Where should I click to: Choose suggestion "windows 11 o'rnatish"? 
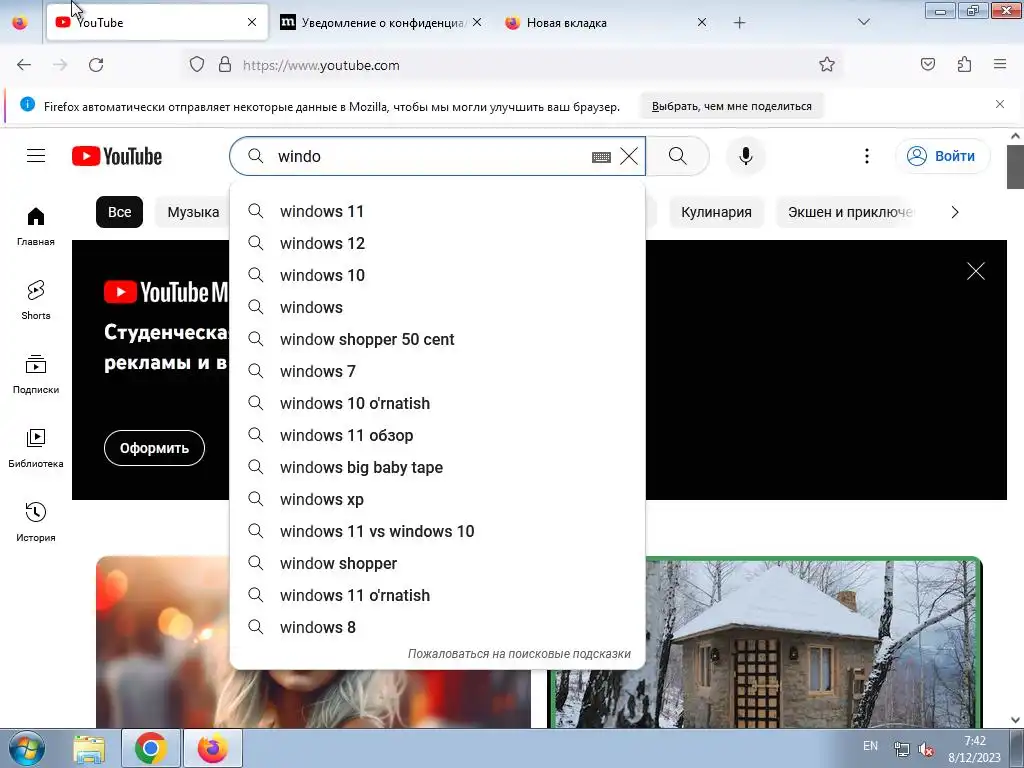pyautogui.click(x=438, y=596)
